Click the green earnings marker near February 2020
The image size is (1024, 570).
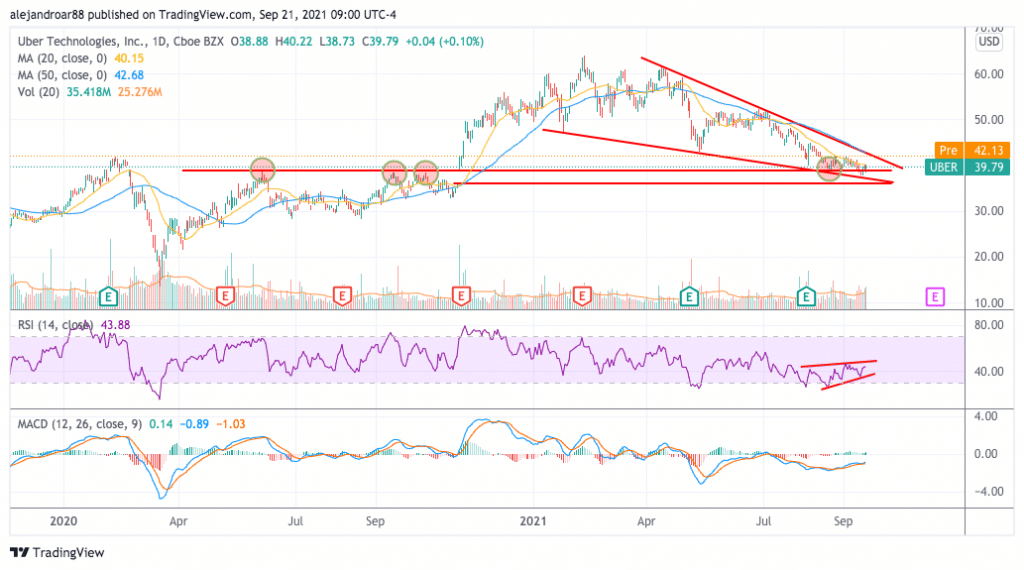(108, 297)
